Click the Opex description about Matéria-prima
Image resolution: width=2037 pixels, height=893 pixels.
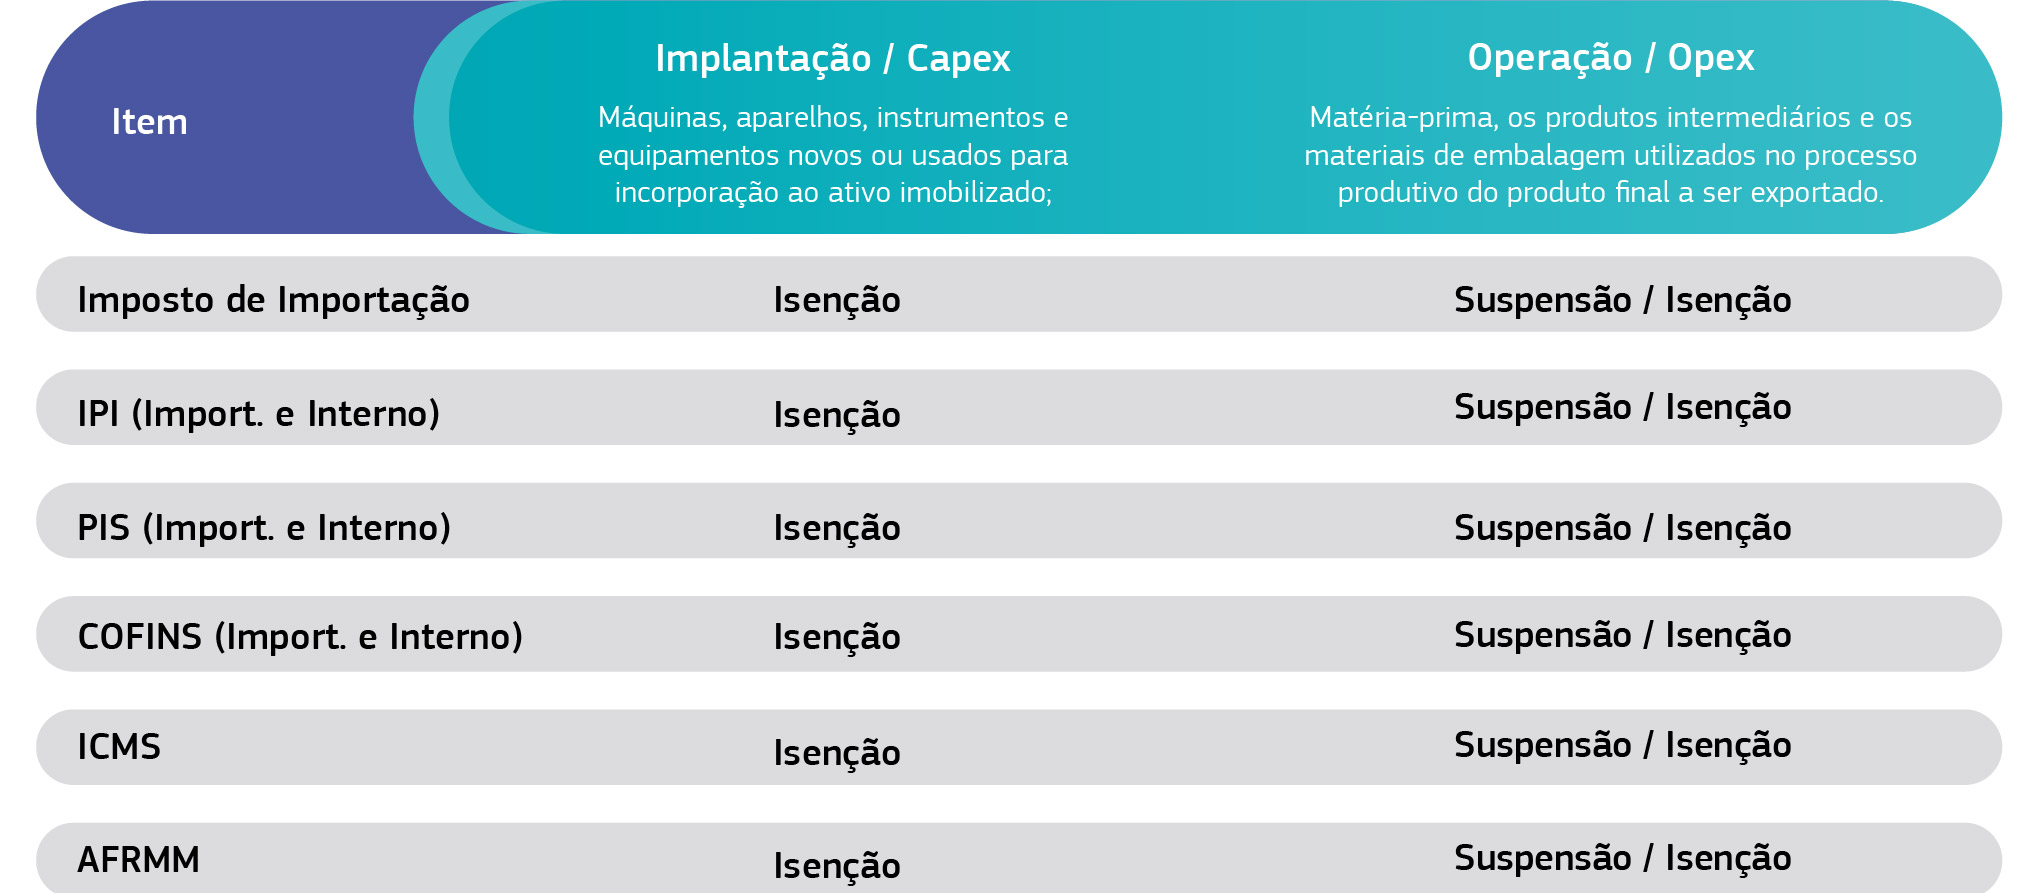pos(1611,155)
